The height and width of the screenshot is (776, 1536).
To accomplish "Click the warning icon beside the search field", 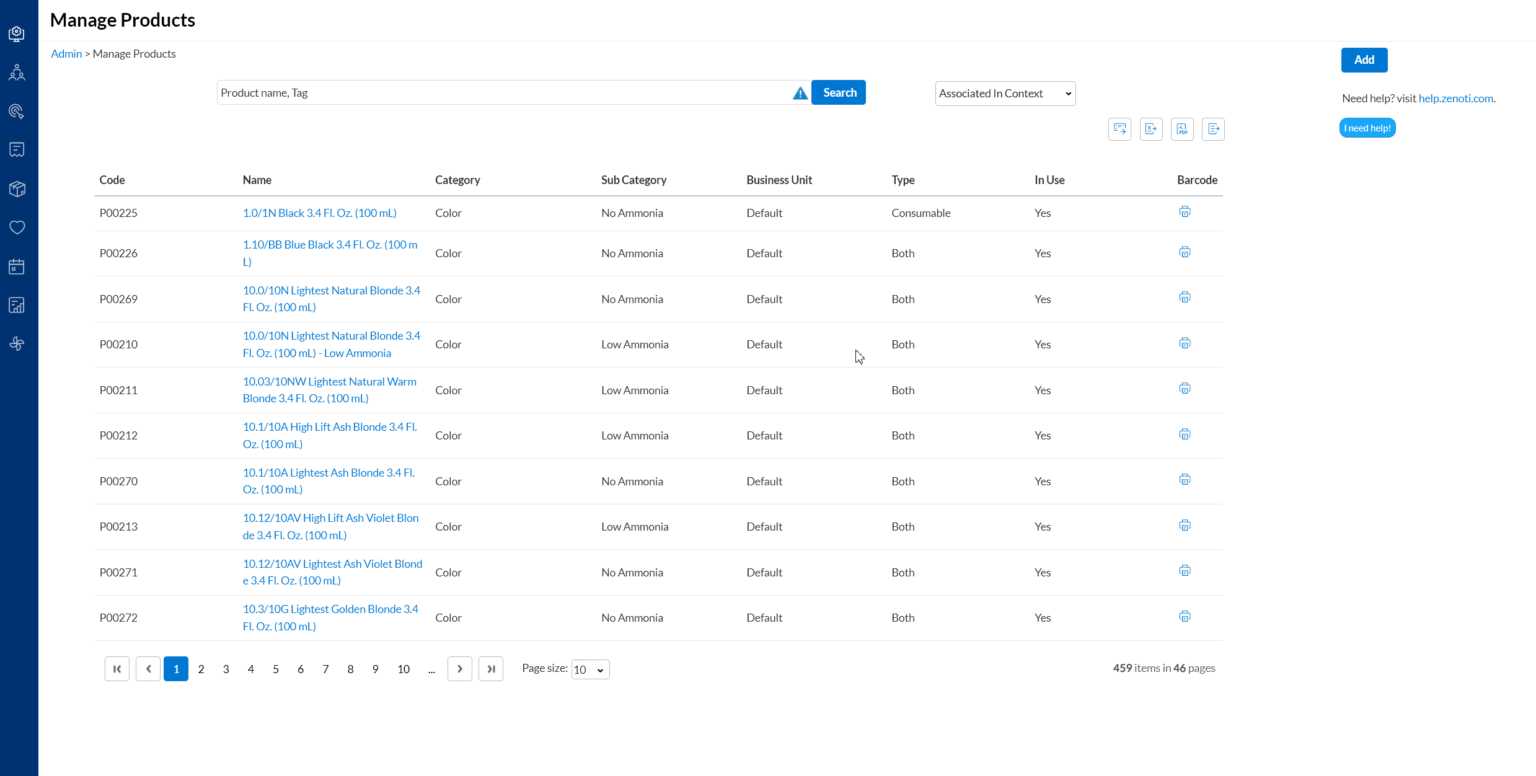I will 799,92.
